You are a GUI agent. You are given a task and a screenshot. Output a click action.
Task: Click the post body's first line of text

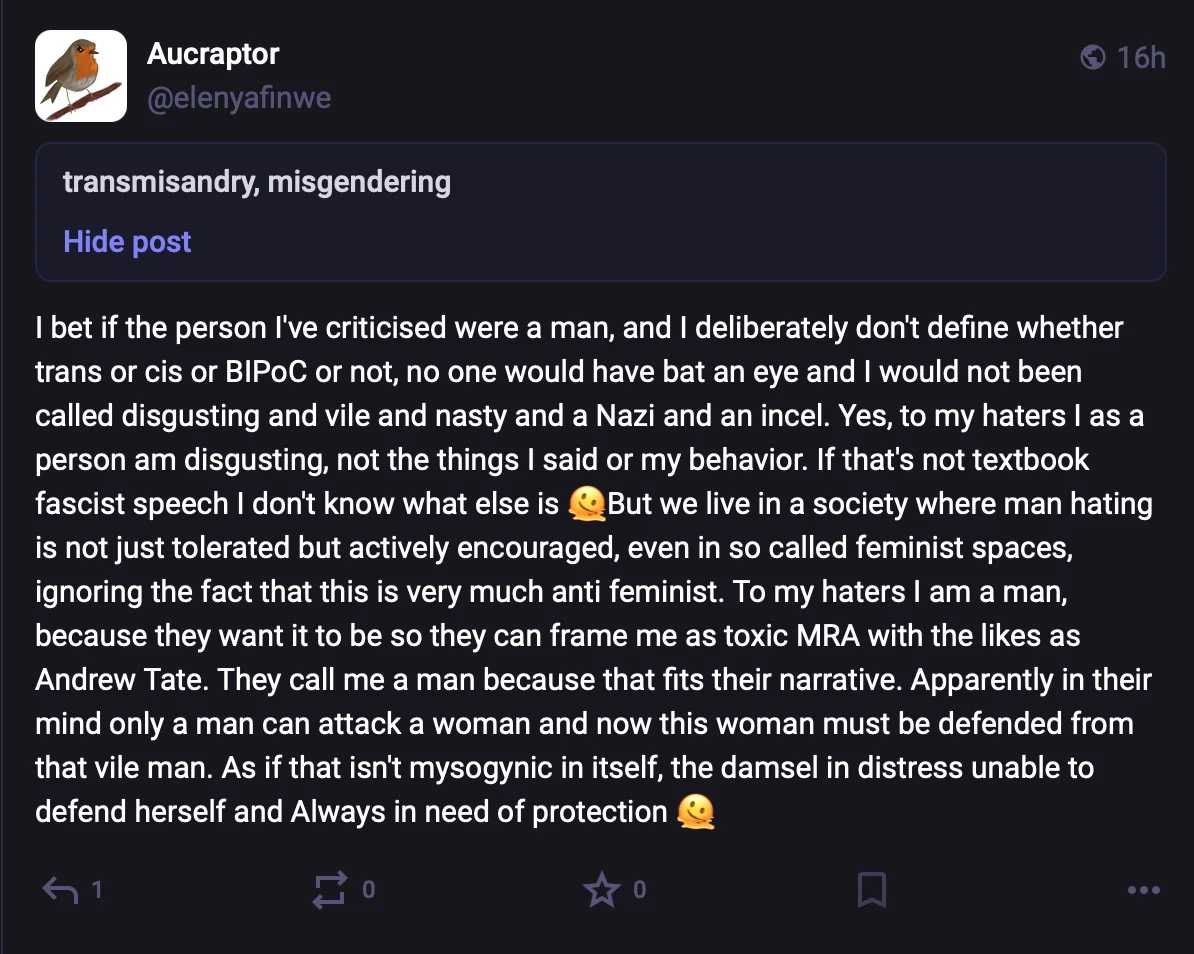(579, 328)
